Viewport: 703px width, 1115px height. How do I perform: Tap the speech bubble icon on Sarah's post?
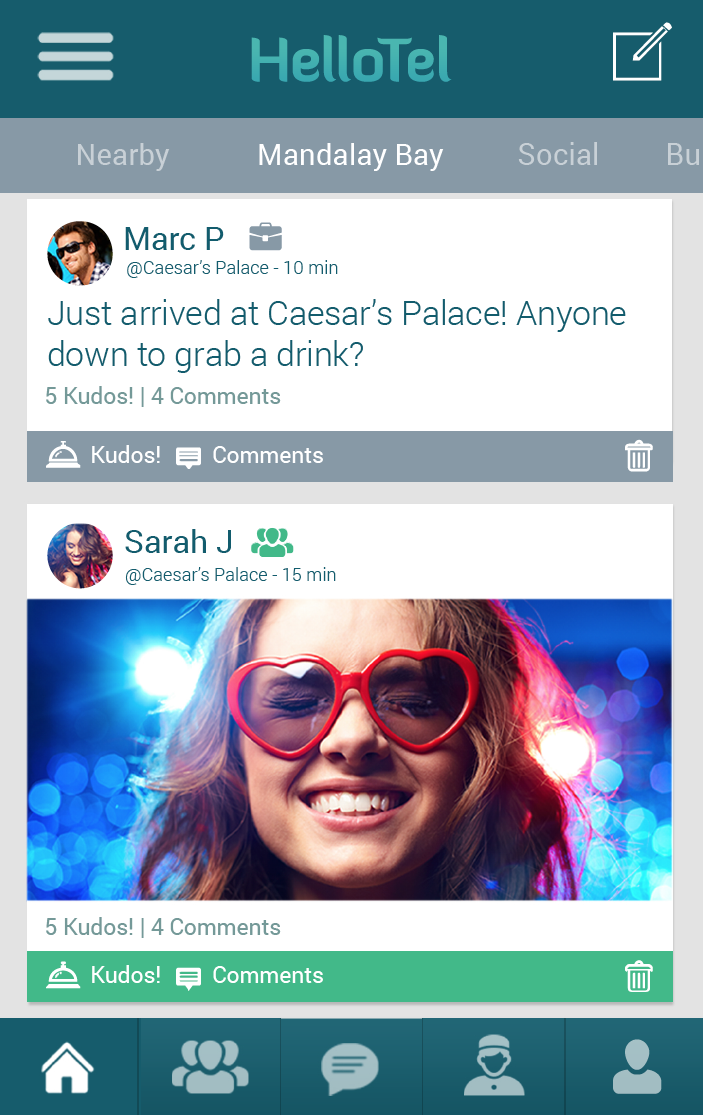(x=188, y=976)
